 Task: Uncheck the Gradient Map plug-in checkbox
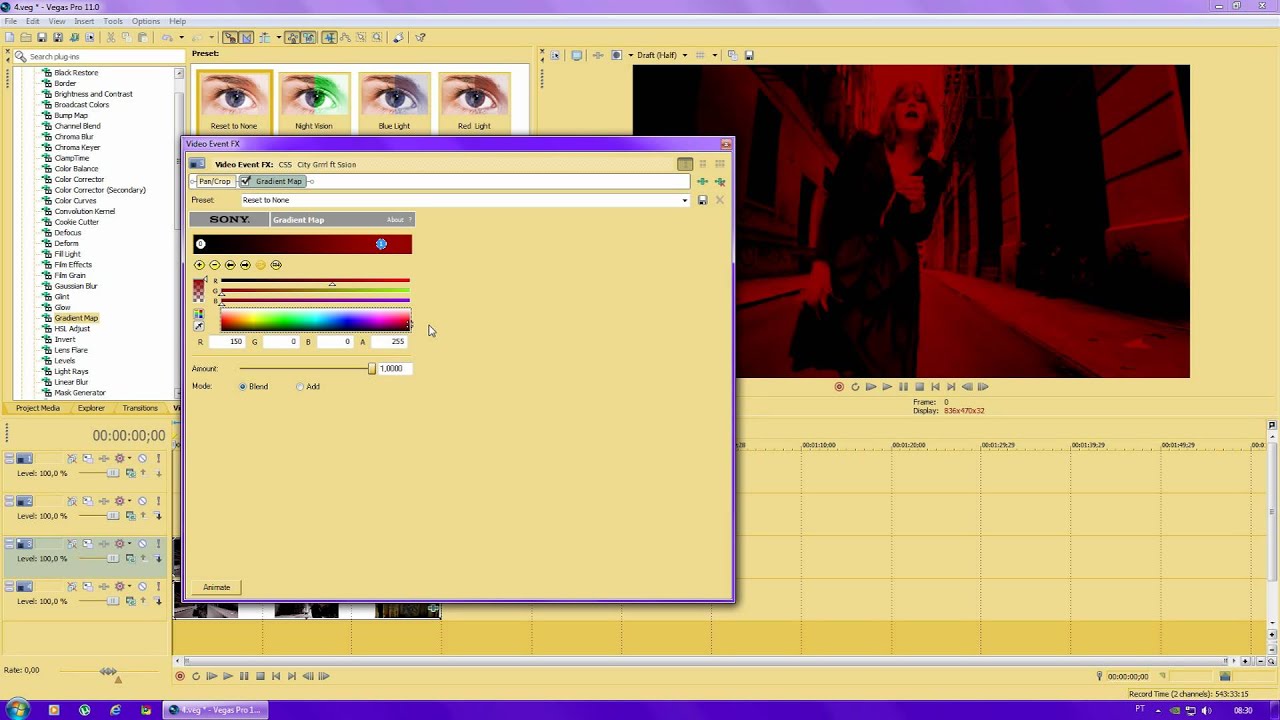tap(245, 181)
